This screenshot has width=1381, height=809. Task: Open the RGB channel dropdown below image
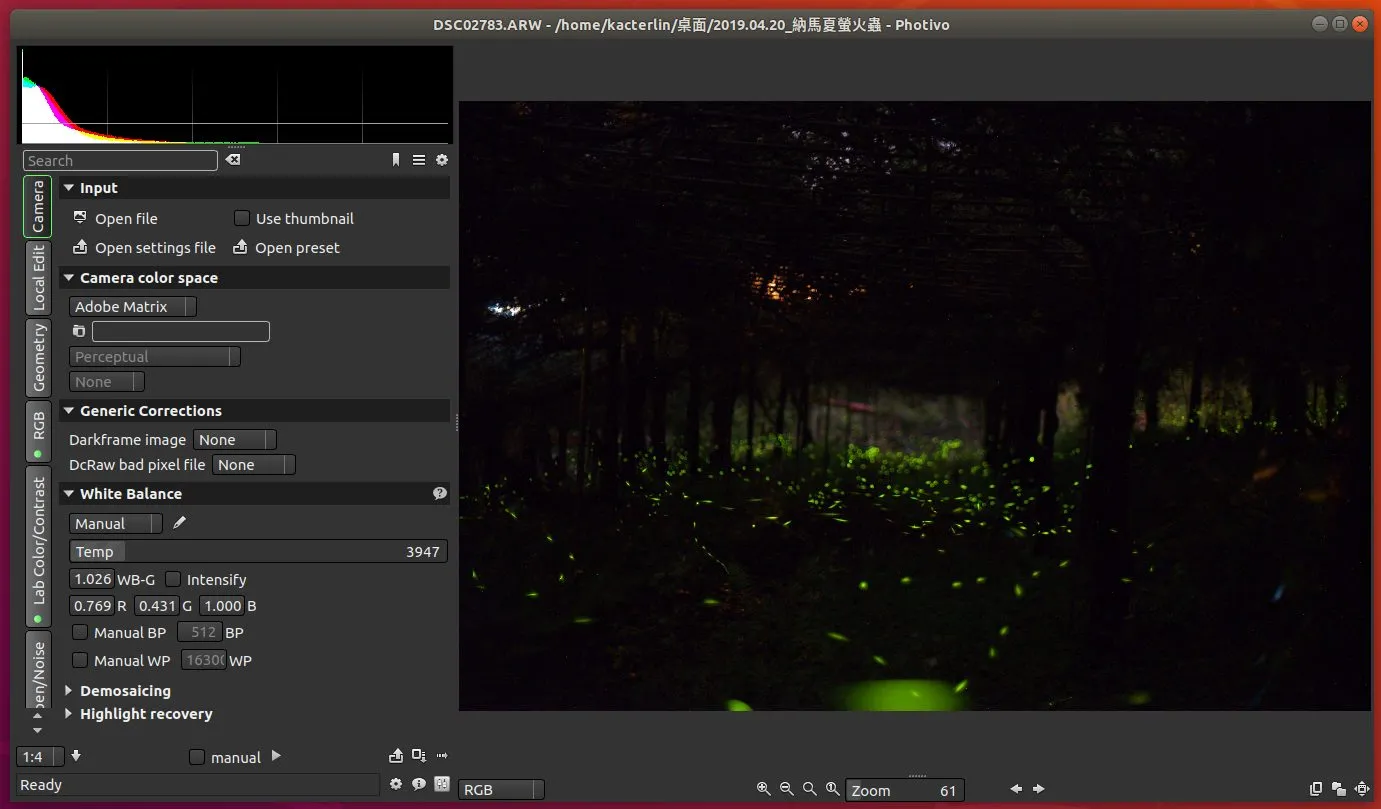(501, 789)
